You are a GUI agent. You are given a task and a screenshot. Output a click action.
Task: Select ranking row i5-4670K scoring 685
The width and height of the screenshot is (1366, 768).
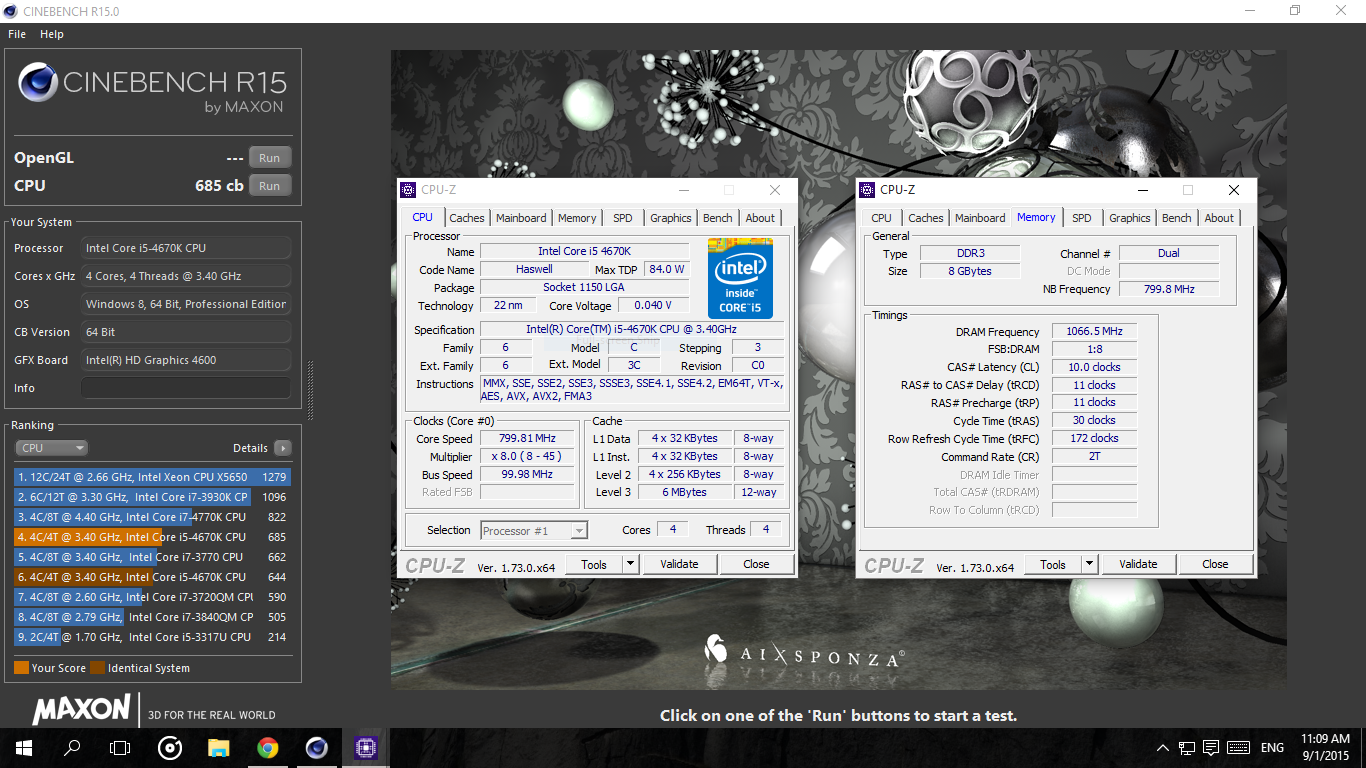click(152, 537)
